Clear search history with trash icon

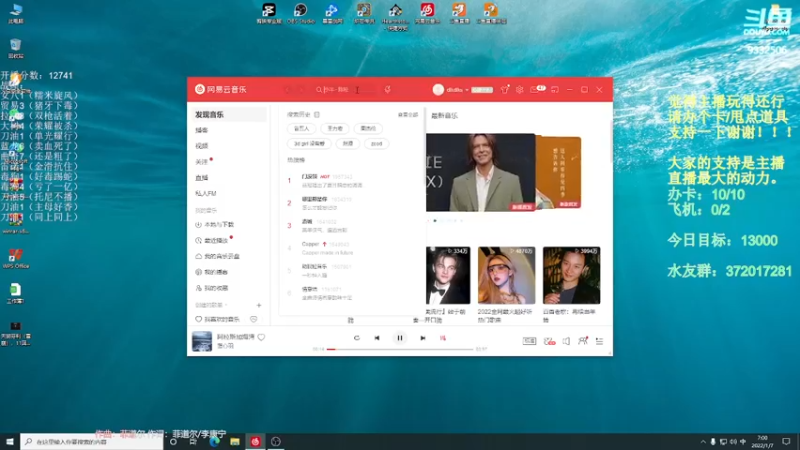click(x=317, y=115)
